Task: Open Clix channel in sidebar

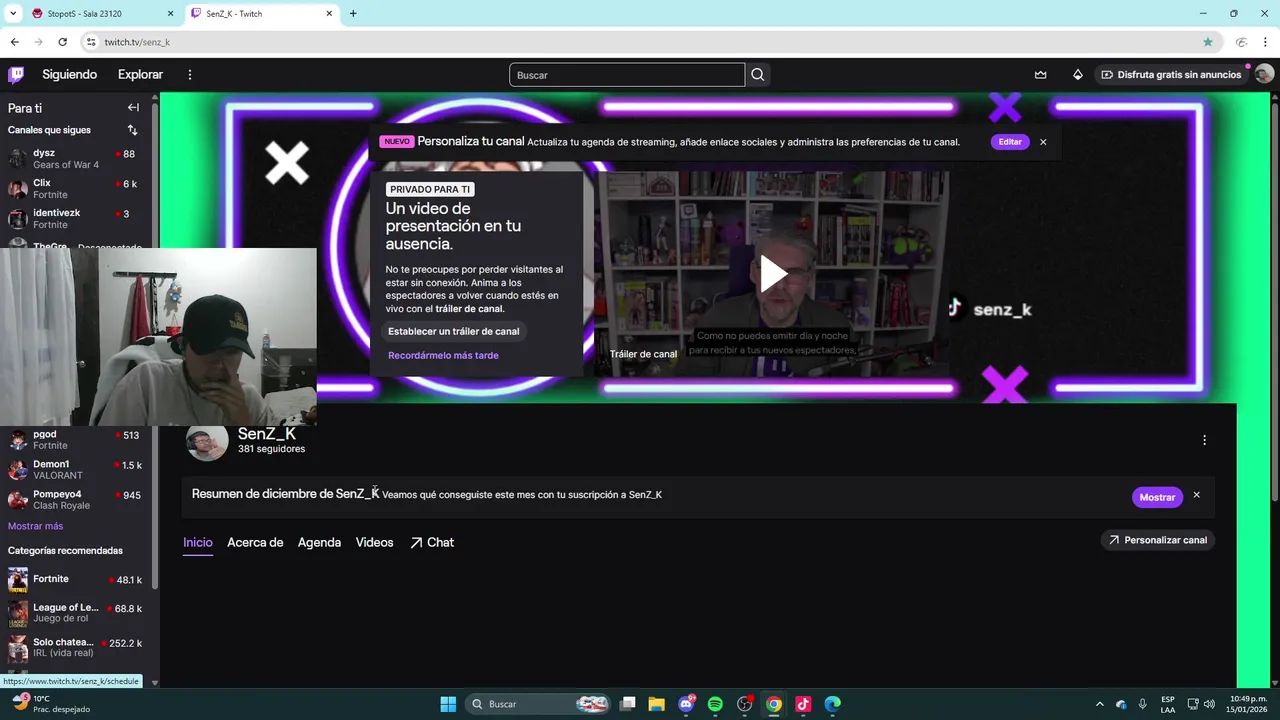Action: pos(75,188)
